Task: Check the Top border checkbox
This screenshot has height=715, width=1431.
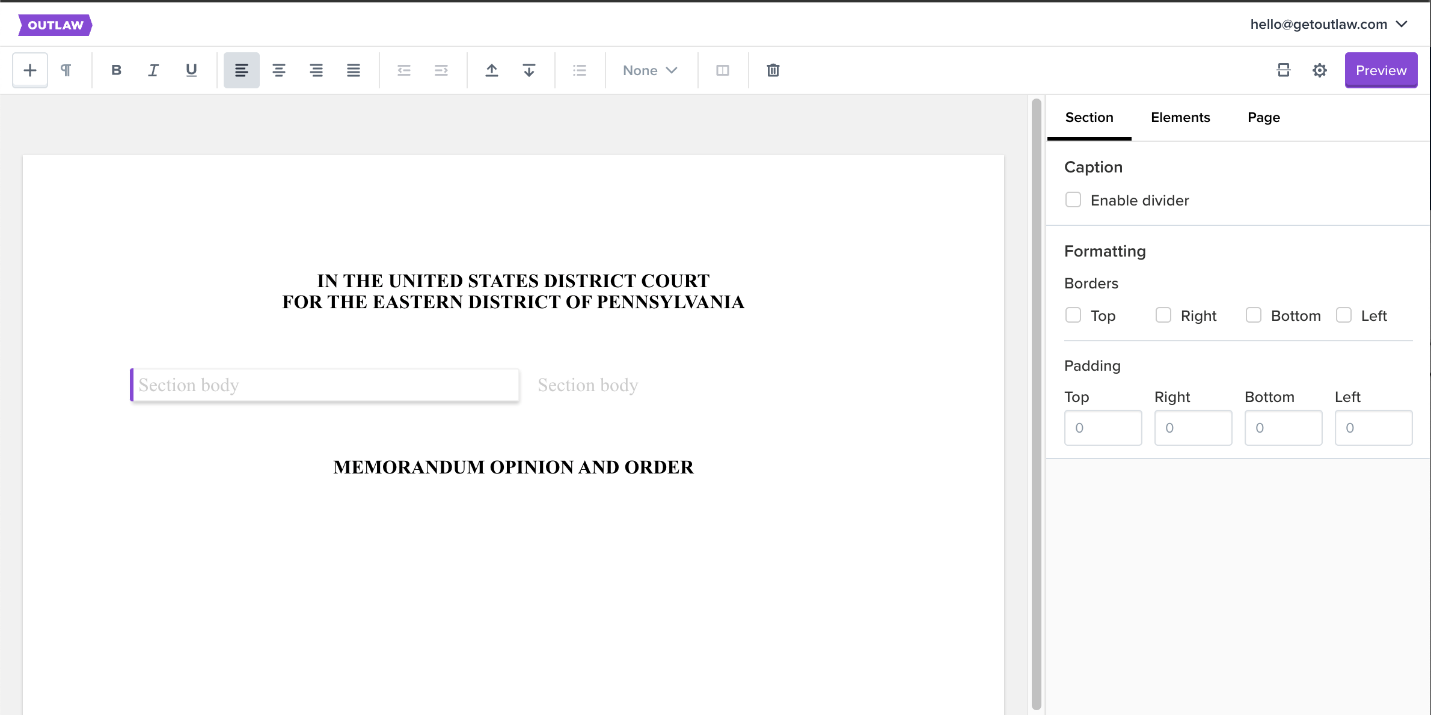Action: pyautogui.click(x=1073, y=315)
